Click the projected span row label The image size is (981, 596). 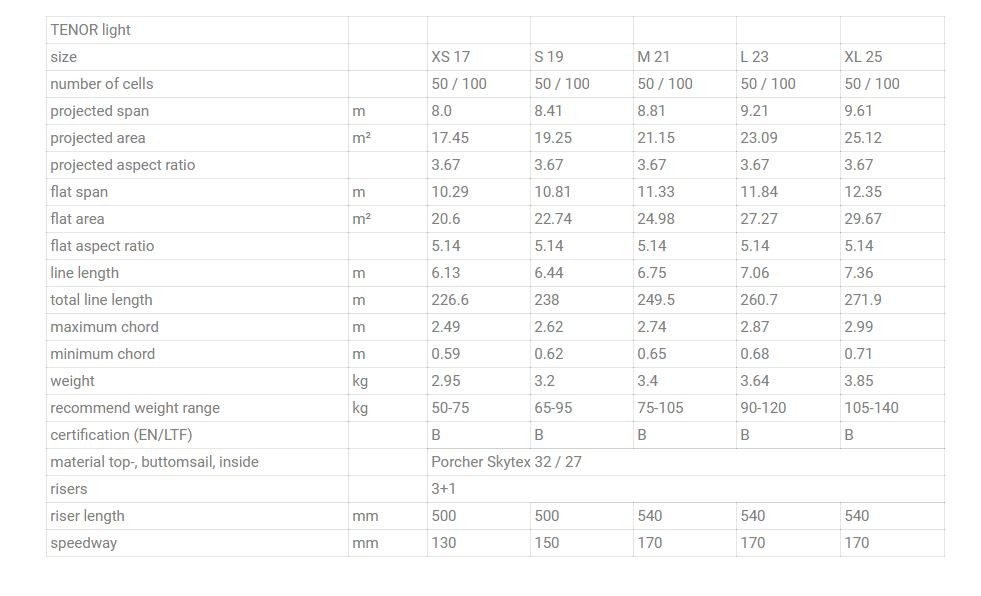[100, 111]
